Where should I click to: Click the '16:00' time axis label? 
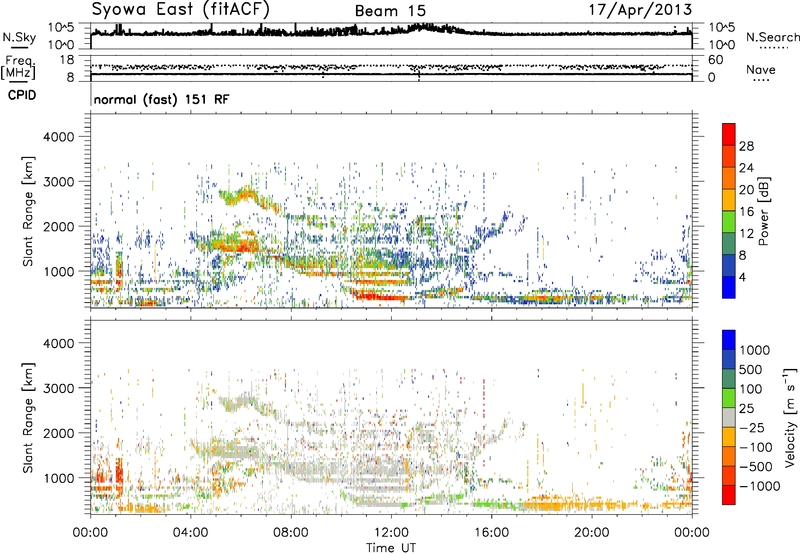(492, 533)
